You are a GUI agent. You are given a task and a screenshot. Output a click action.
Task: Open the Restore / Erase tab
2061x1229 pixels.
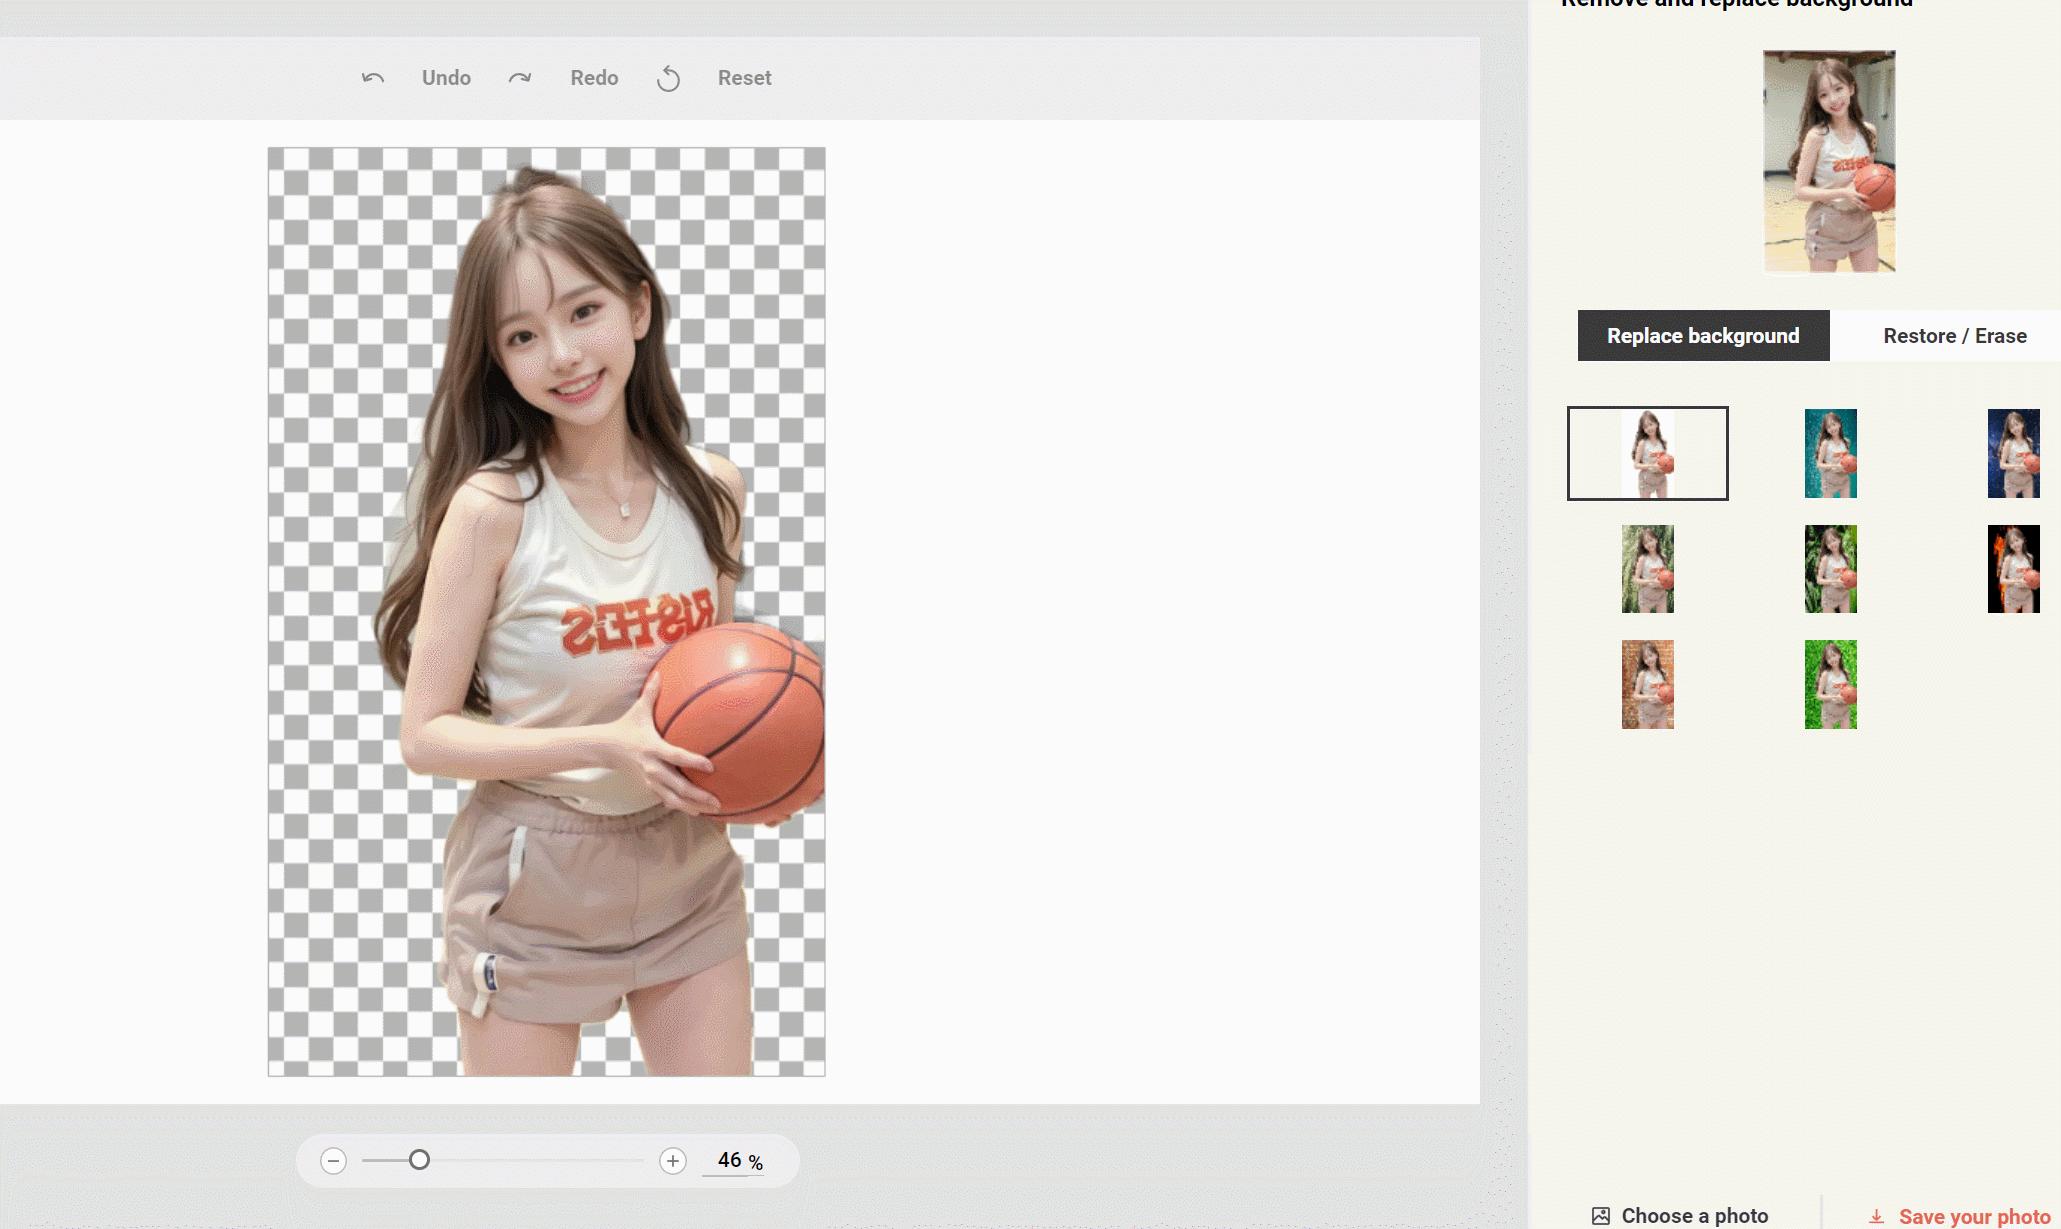click(1954, 336)
